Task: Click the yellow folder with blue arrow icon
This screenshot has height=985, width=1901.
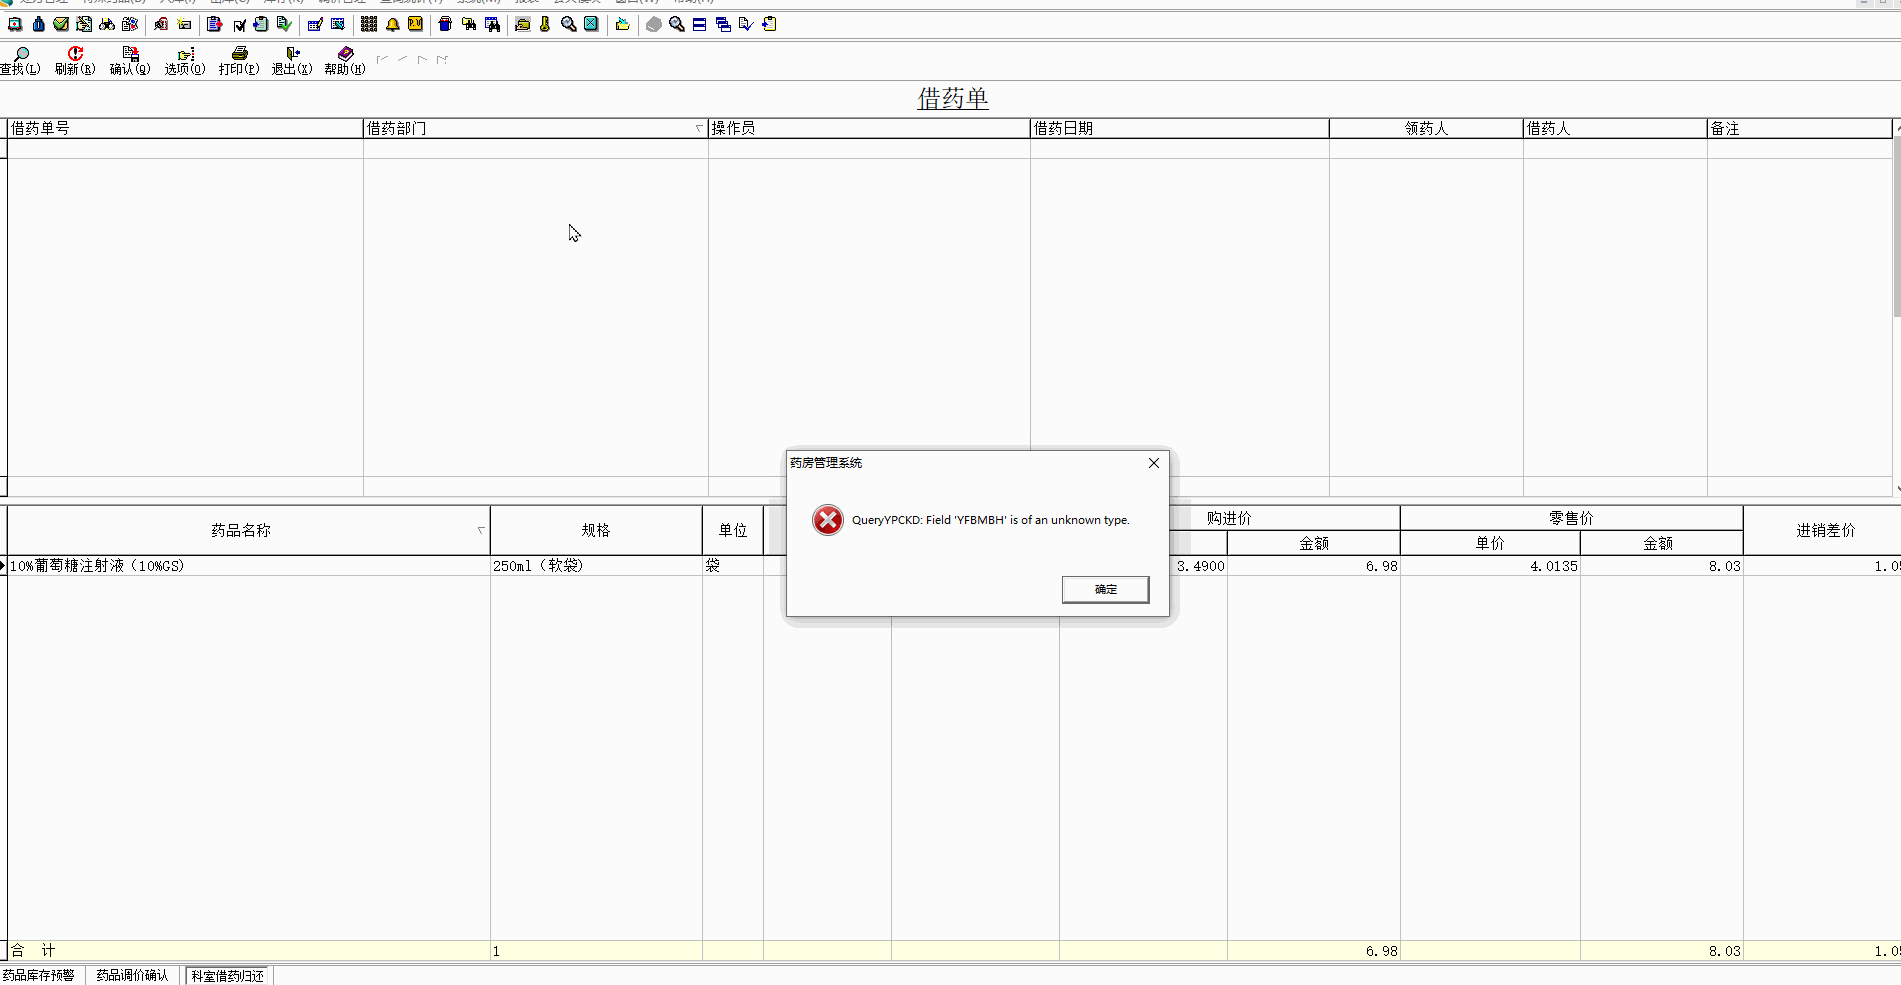Action: [622, 24]
